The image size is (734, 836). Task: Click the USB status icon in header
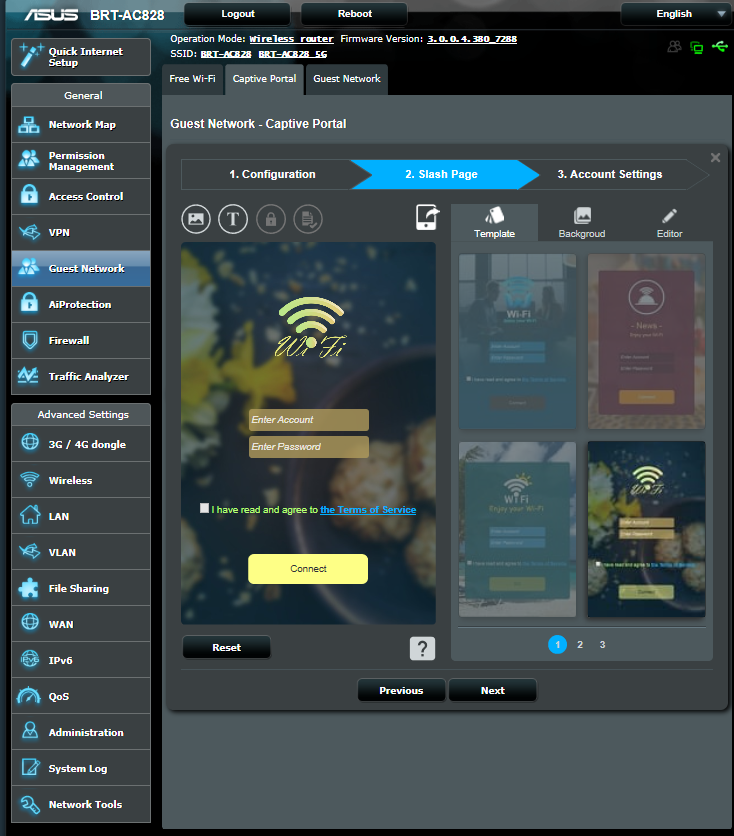tap(719, 46)
